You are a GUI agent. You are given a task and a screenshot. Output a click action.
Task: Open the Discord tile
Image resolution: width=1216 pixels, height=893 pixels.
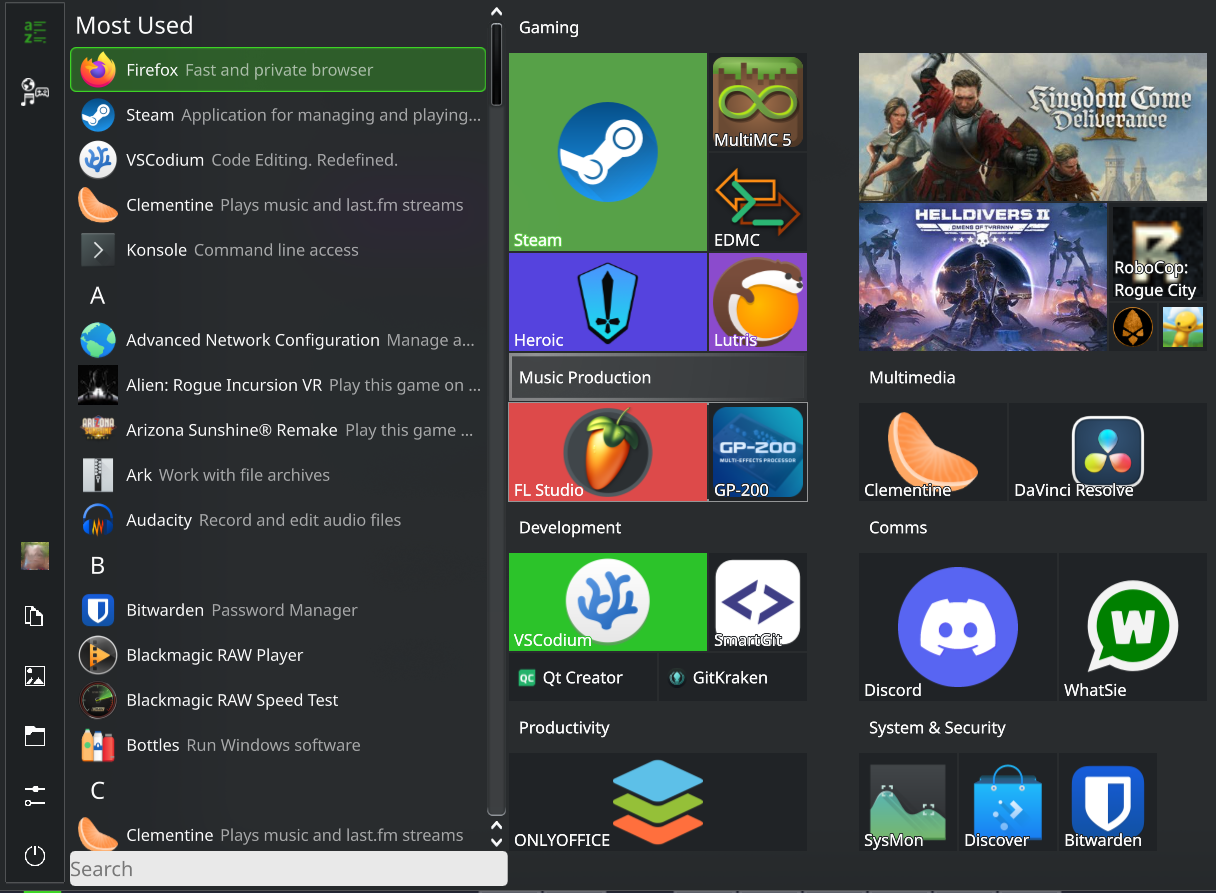958,627
